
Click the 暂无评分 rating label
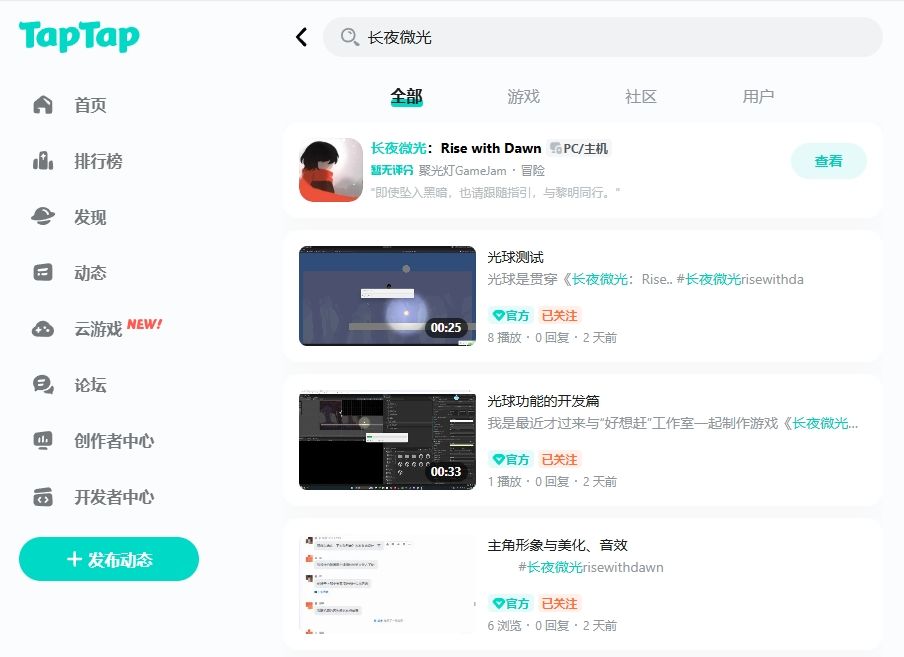click(x=392, y=171)
